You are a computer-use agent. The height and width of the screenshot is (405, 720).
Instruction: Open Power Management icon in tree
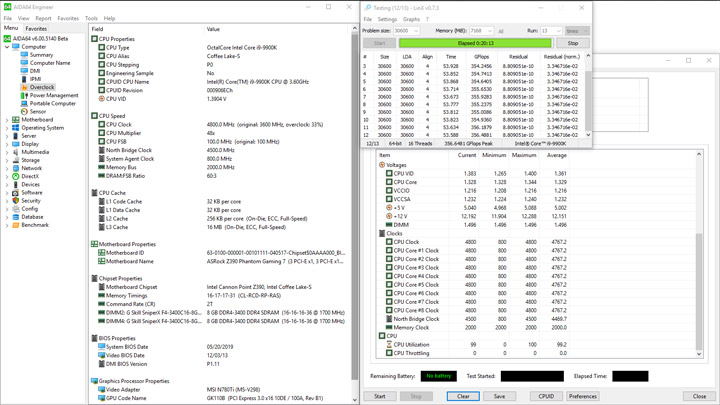pos(24,96)
